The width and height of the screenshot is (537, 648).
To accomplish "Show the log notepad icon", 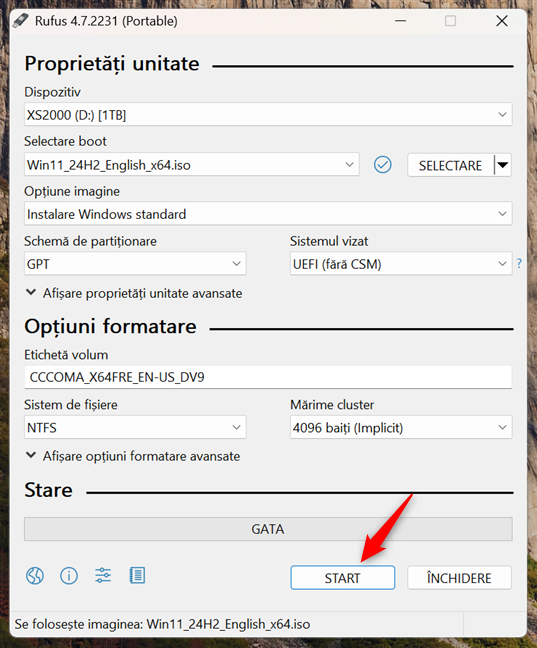I will (137, 575).
